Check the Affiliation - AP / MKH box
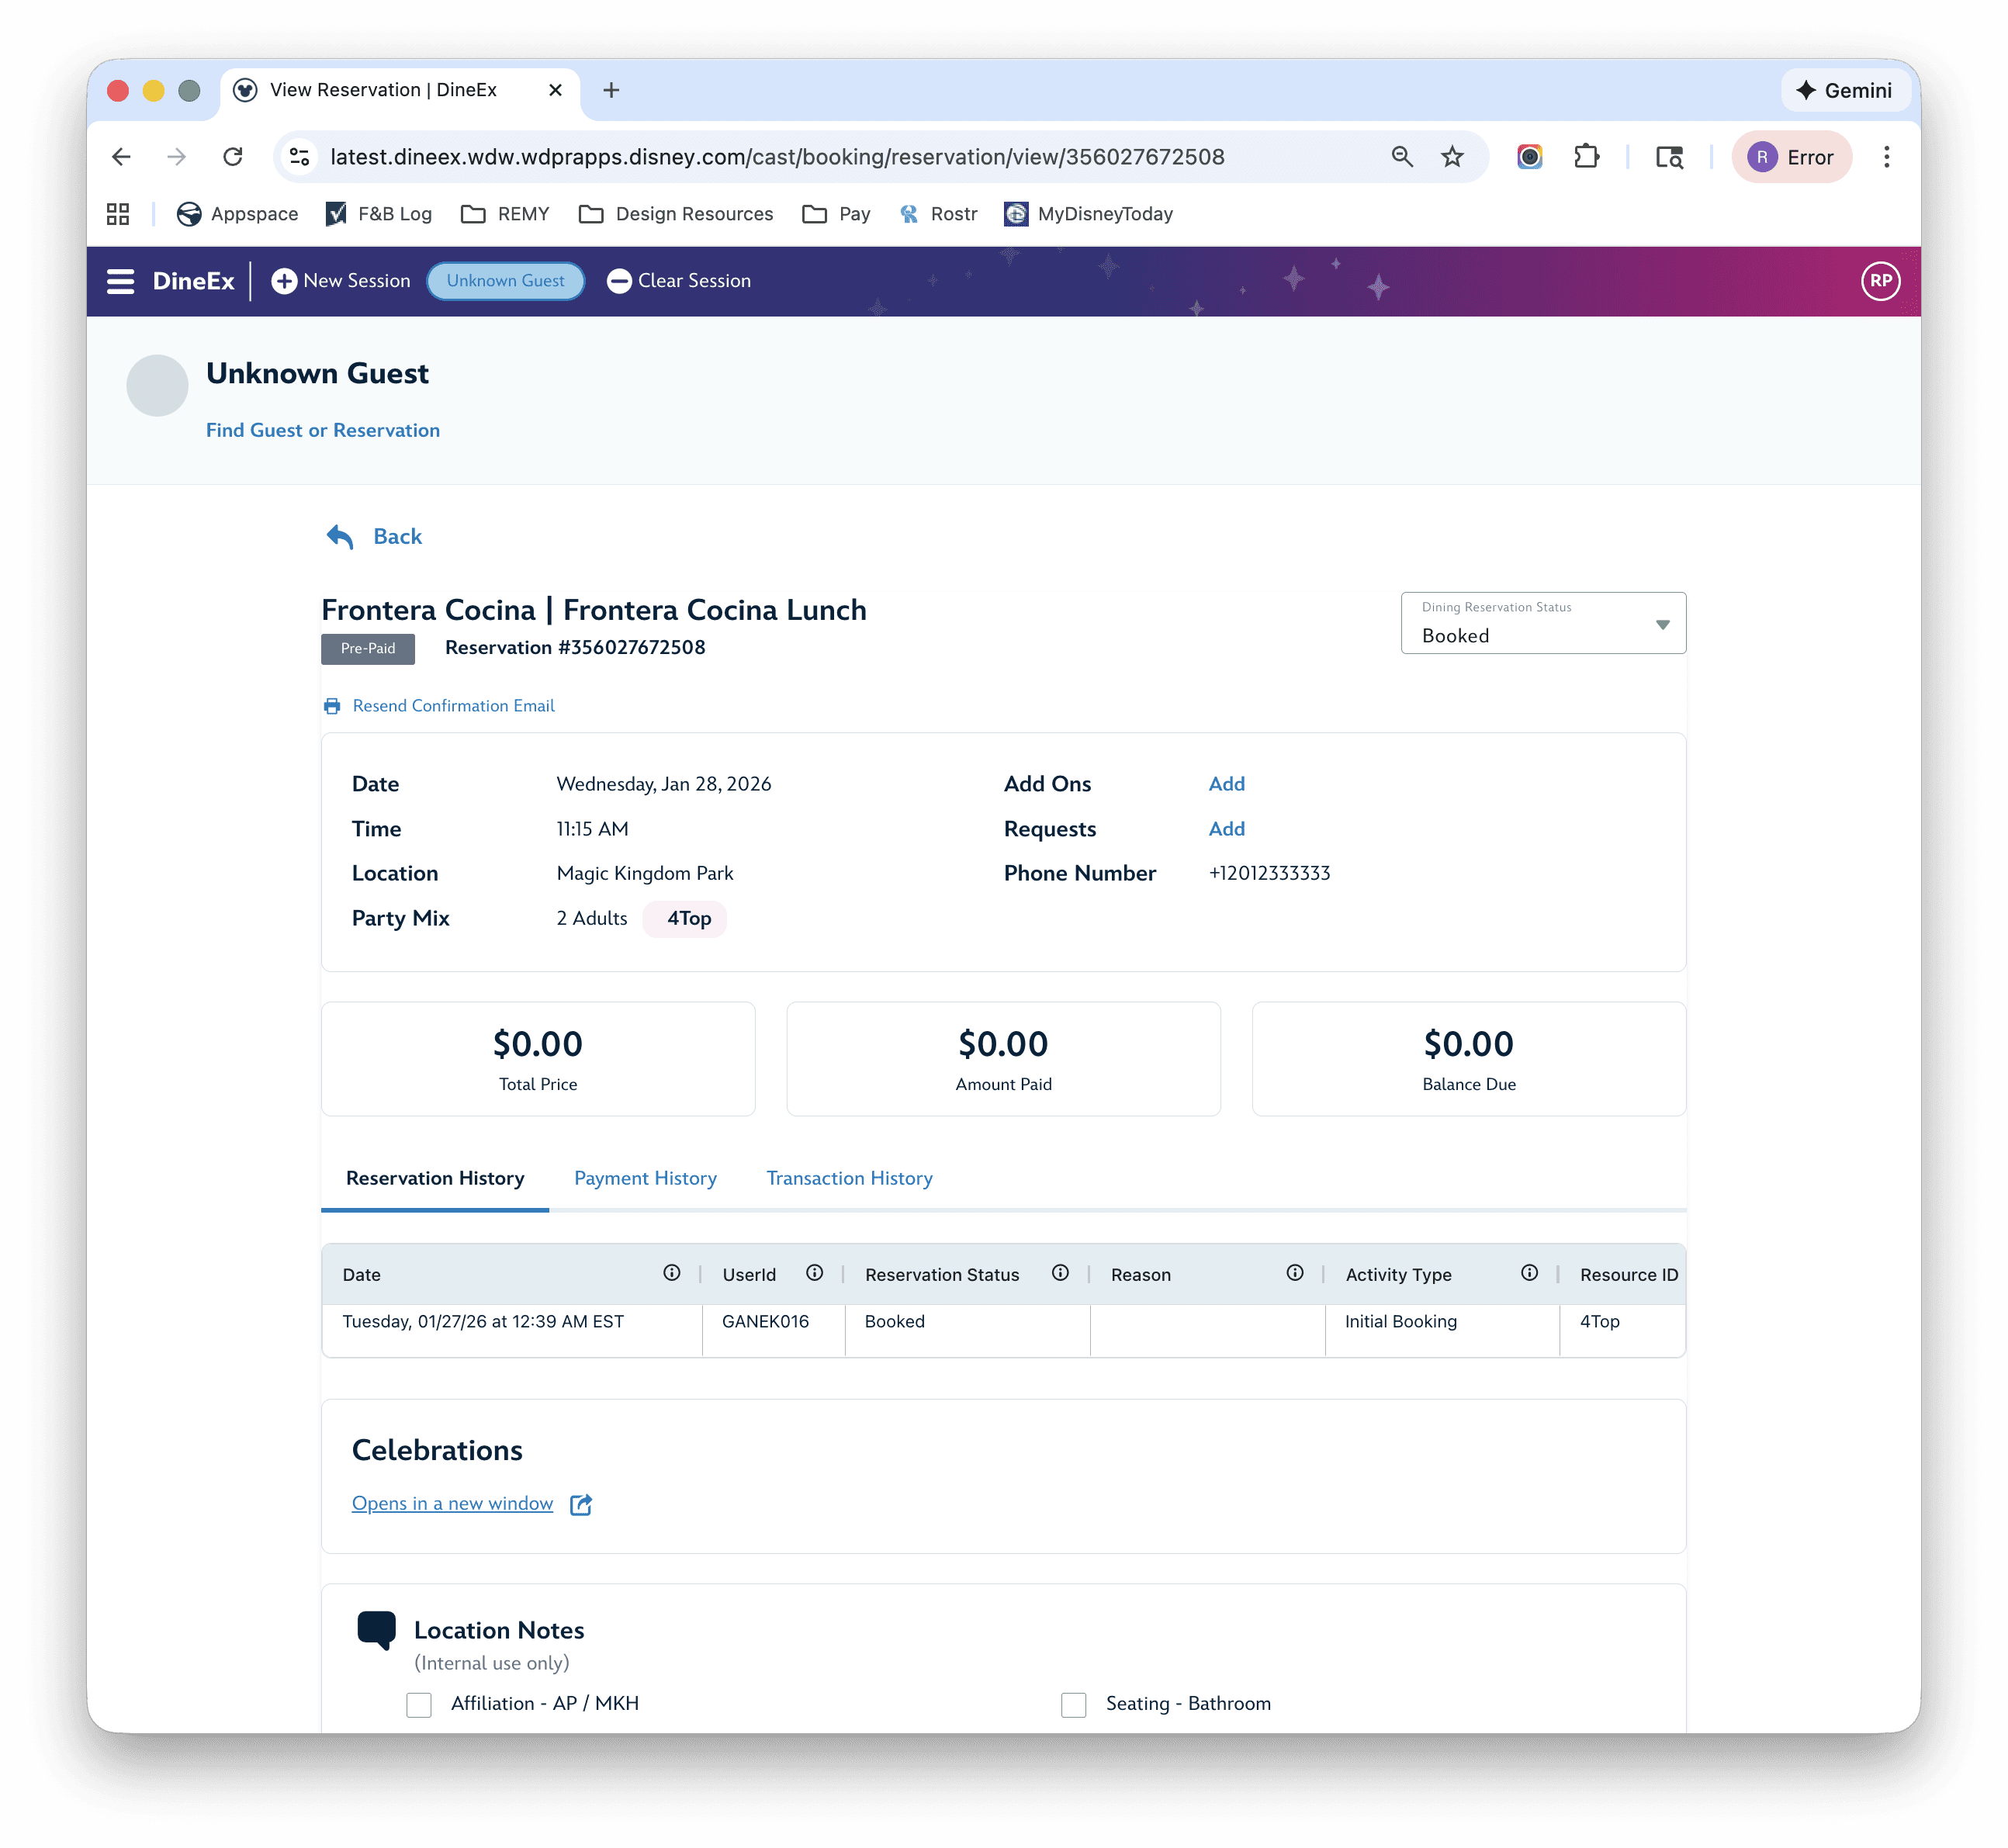 tap(419, 1705)
